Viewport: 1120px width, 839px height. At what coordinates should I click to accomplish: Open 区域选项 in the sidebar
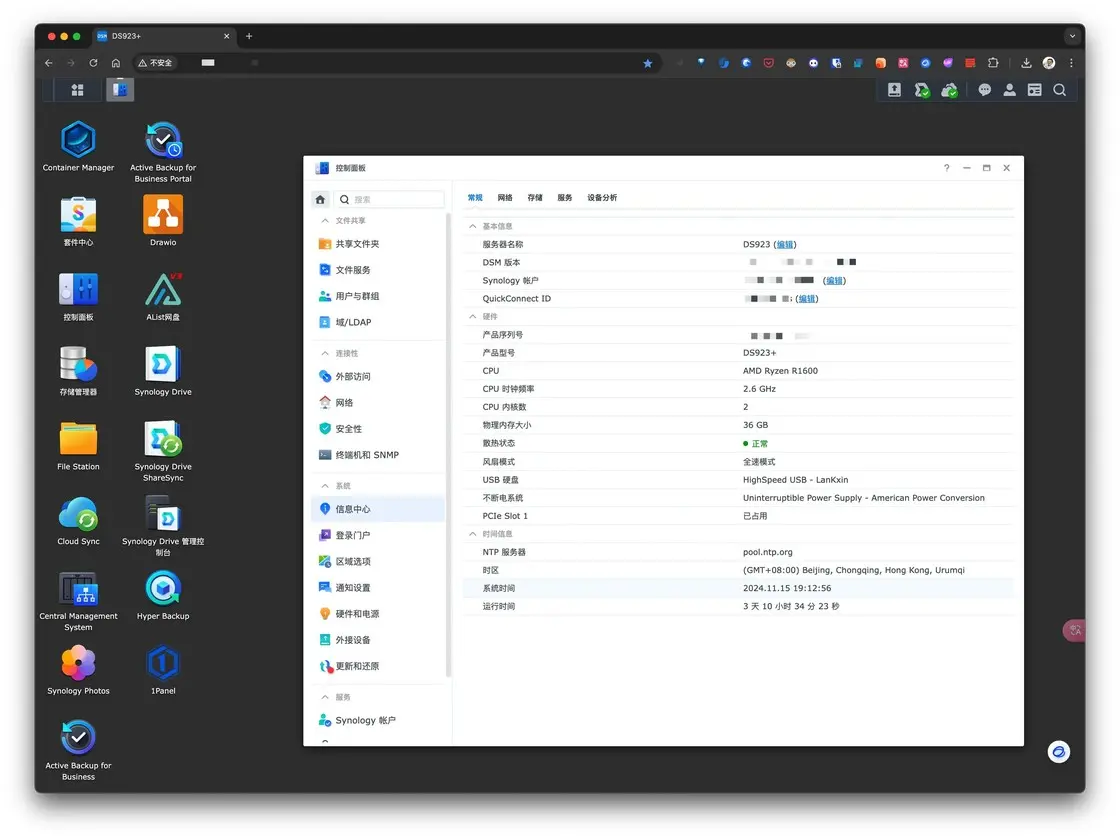378,561
